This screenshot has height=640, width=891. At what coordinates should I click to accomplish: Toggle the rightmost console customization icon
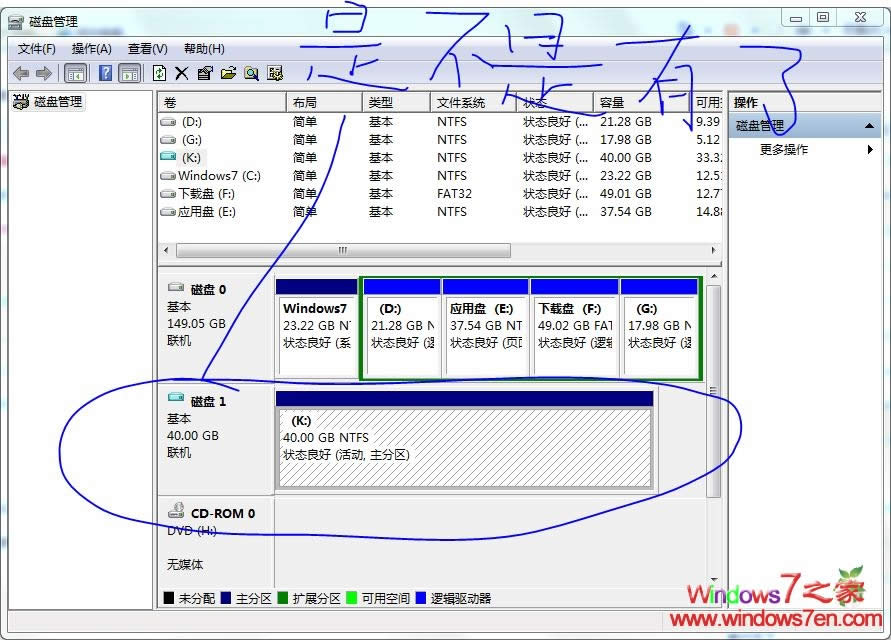pos(274,72)
